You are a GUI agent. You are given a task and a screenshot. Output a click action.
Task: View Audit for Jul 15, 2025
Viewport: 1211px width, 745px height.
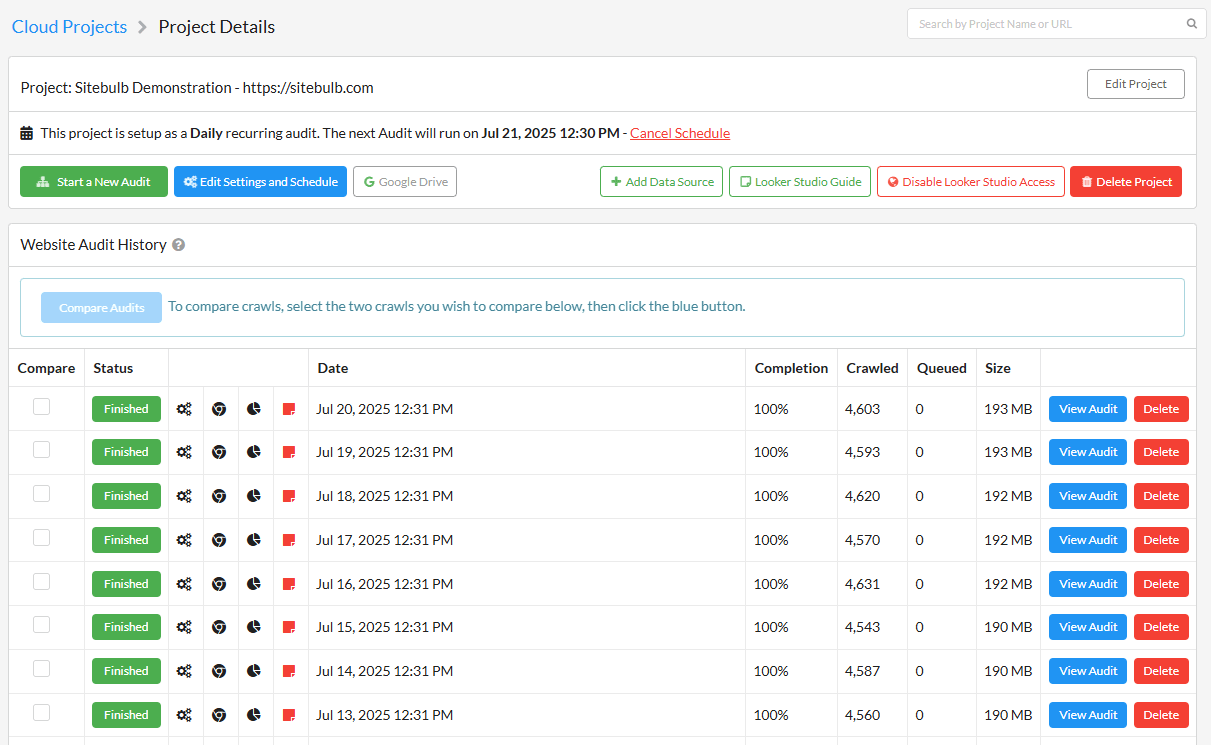tap(1088, 627)
